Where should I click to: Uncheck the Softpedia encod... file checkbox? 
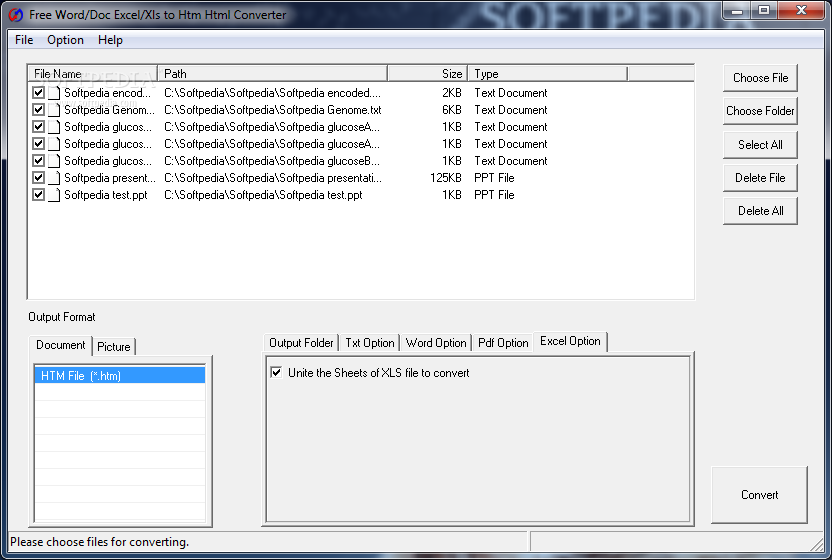click(x=38, y=93)
